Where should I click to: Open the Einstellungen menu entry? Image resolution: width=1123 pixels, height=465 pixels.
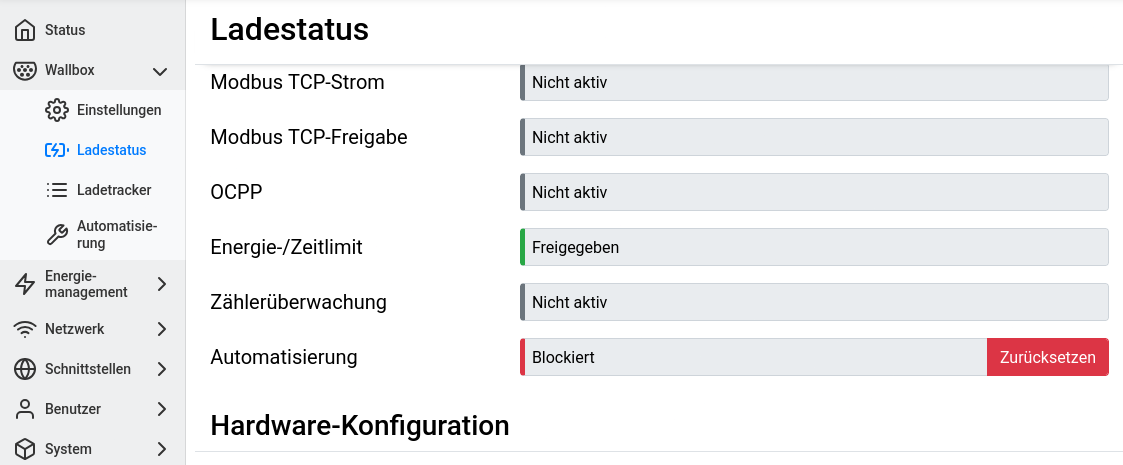[x=119, y=110]
